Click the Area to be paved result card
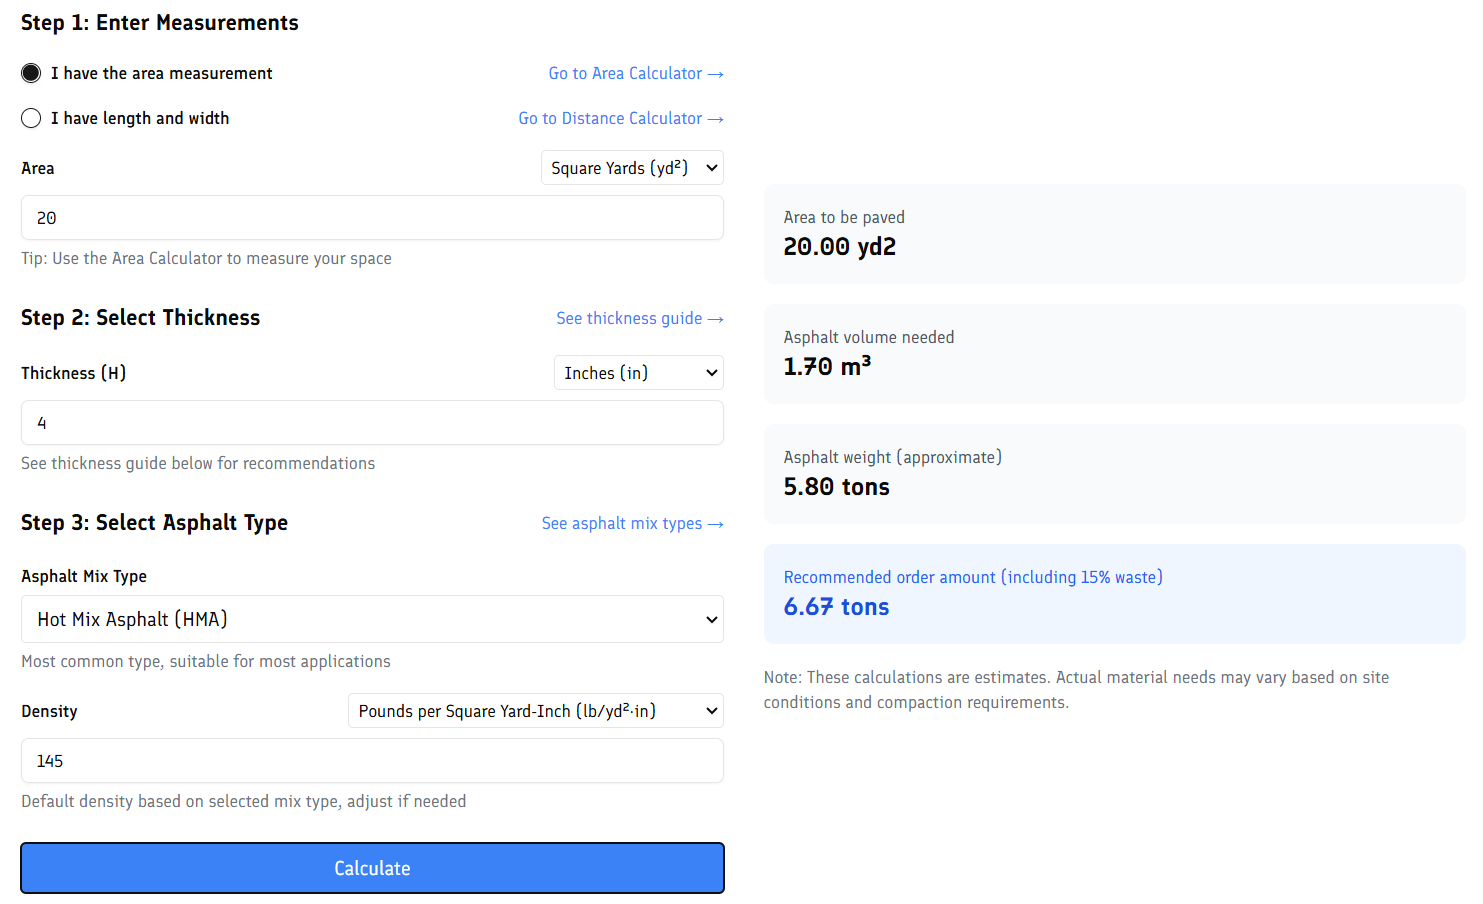The width and height of the screenshot is (1483, 904). 1114,234
